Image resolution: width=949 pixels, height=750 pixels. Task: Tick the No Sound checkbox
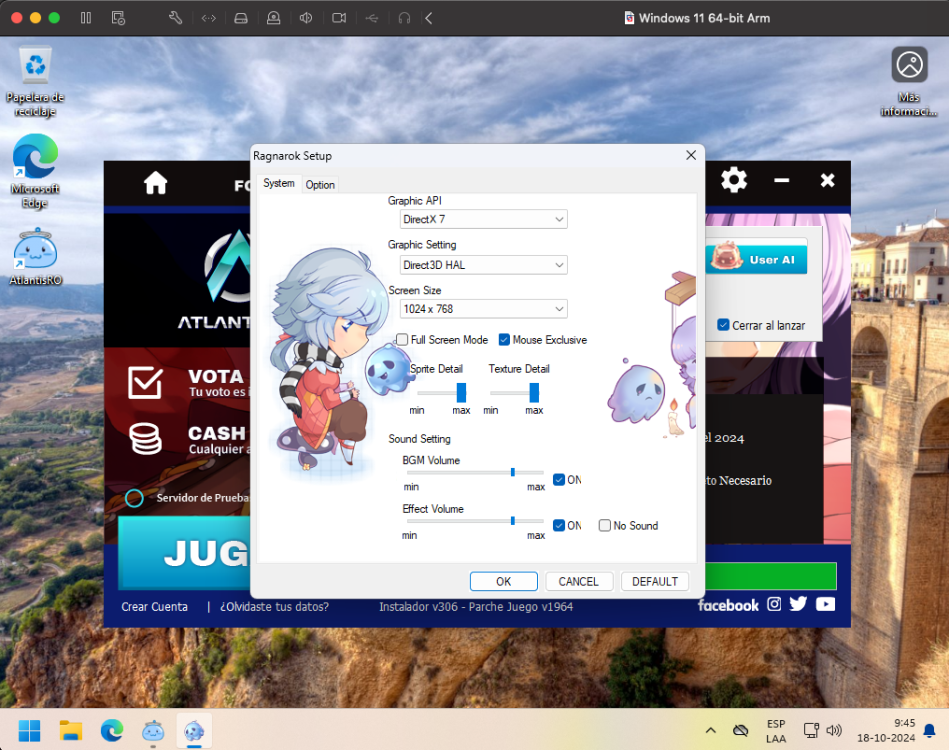pyautogui.click(x=605, y=525)
